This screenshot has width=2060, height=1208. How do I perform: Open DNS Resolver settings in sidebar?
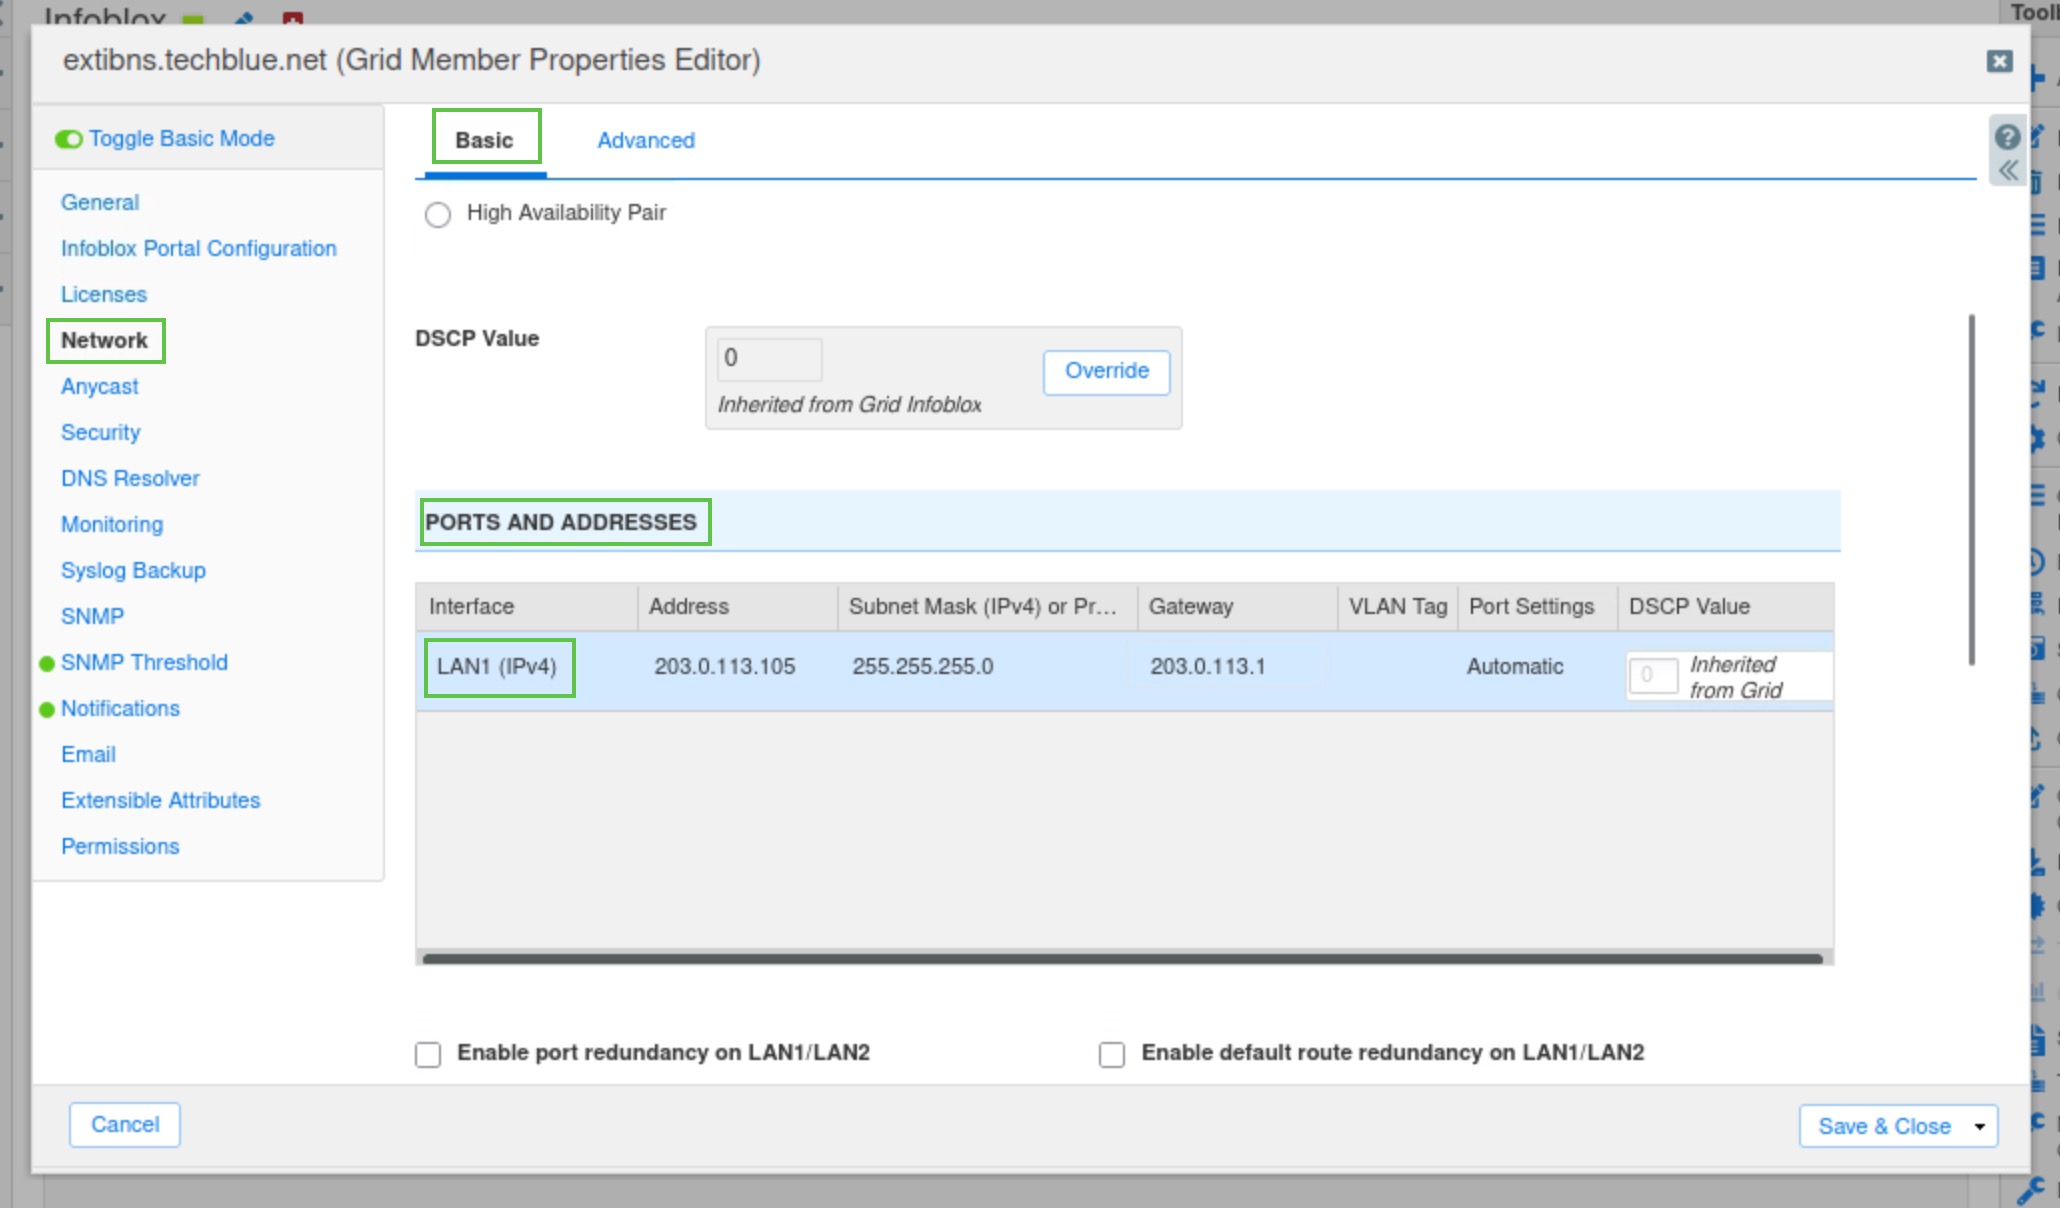click(x=130, y=479)
